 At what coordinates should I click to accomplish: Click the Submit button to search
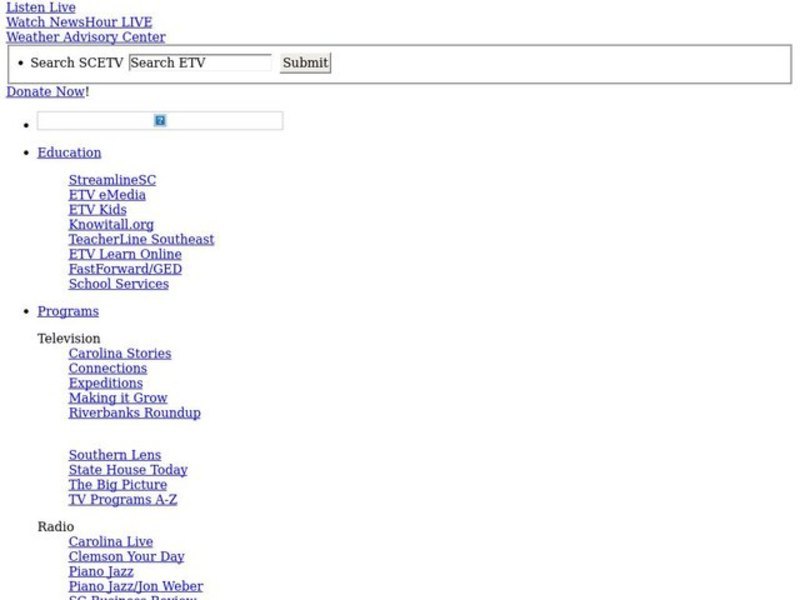pyautogui.click(x=304, y=63)
